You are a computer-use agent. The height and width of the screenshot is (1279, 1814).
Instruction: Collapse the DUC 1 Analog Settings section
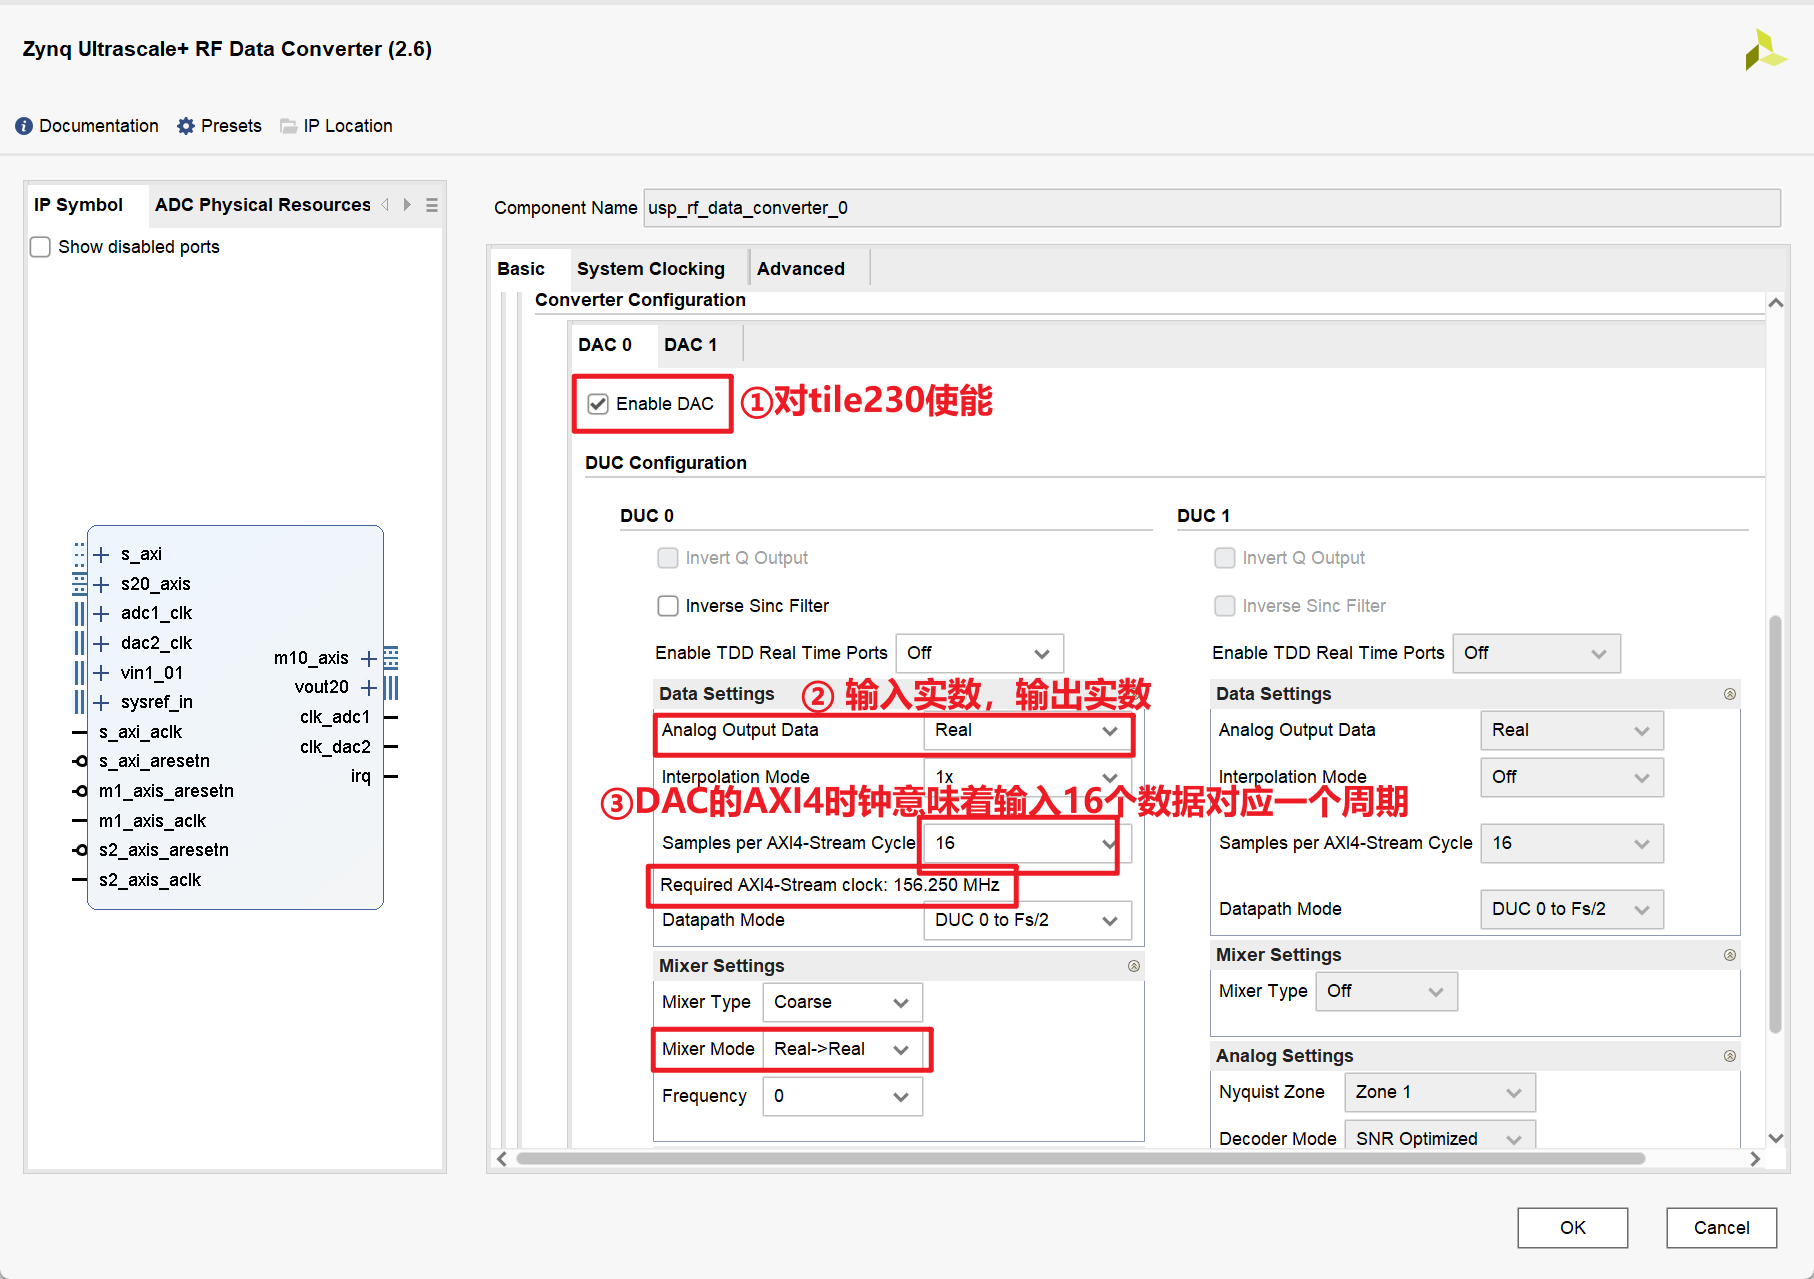coord(1730,1056)
